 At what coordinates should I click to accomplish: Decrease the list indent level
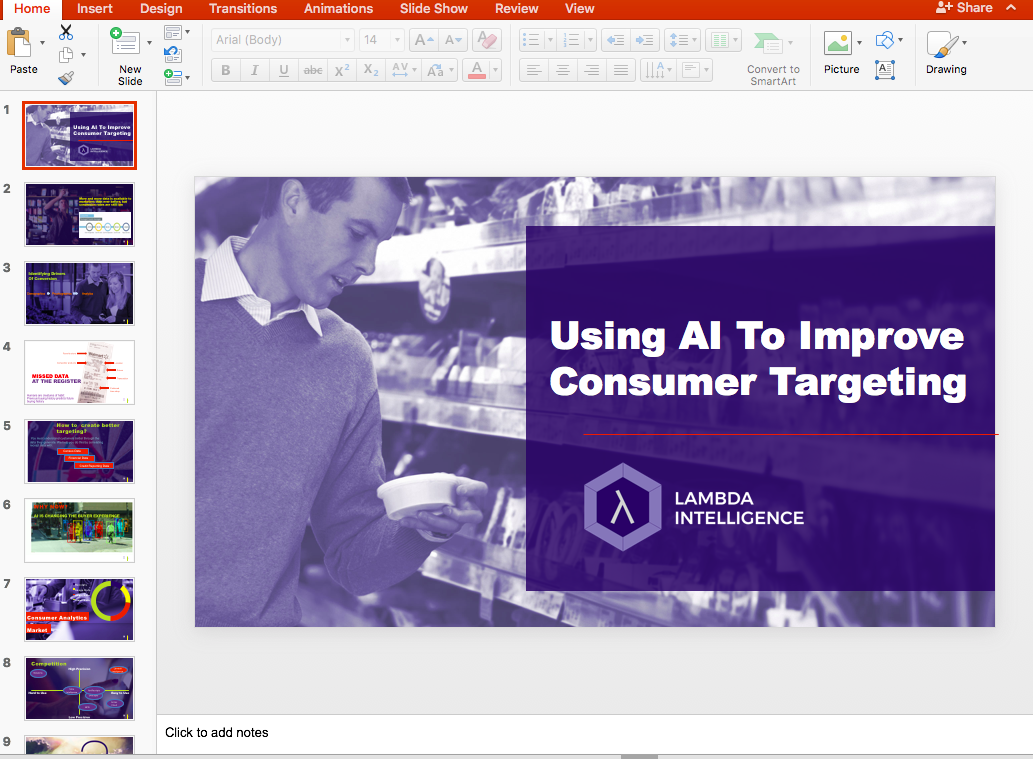coord(615,40)
